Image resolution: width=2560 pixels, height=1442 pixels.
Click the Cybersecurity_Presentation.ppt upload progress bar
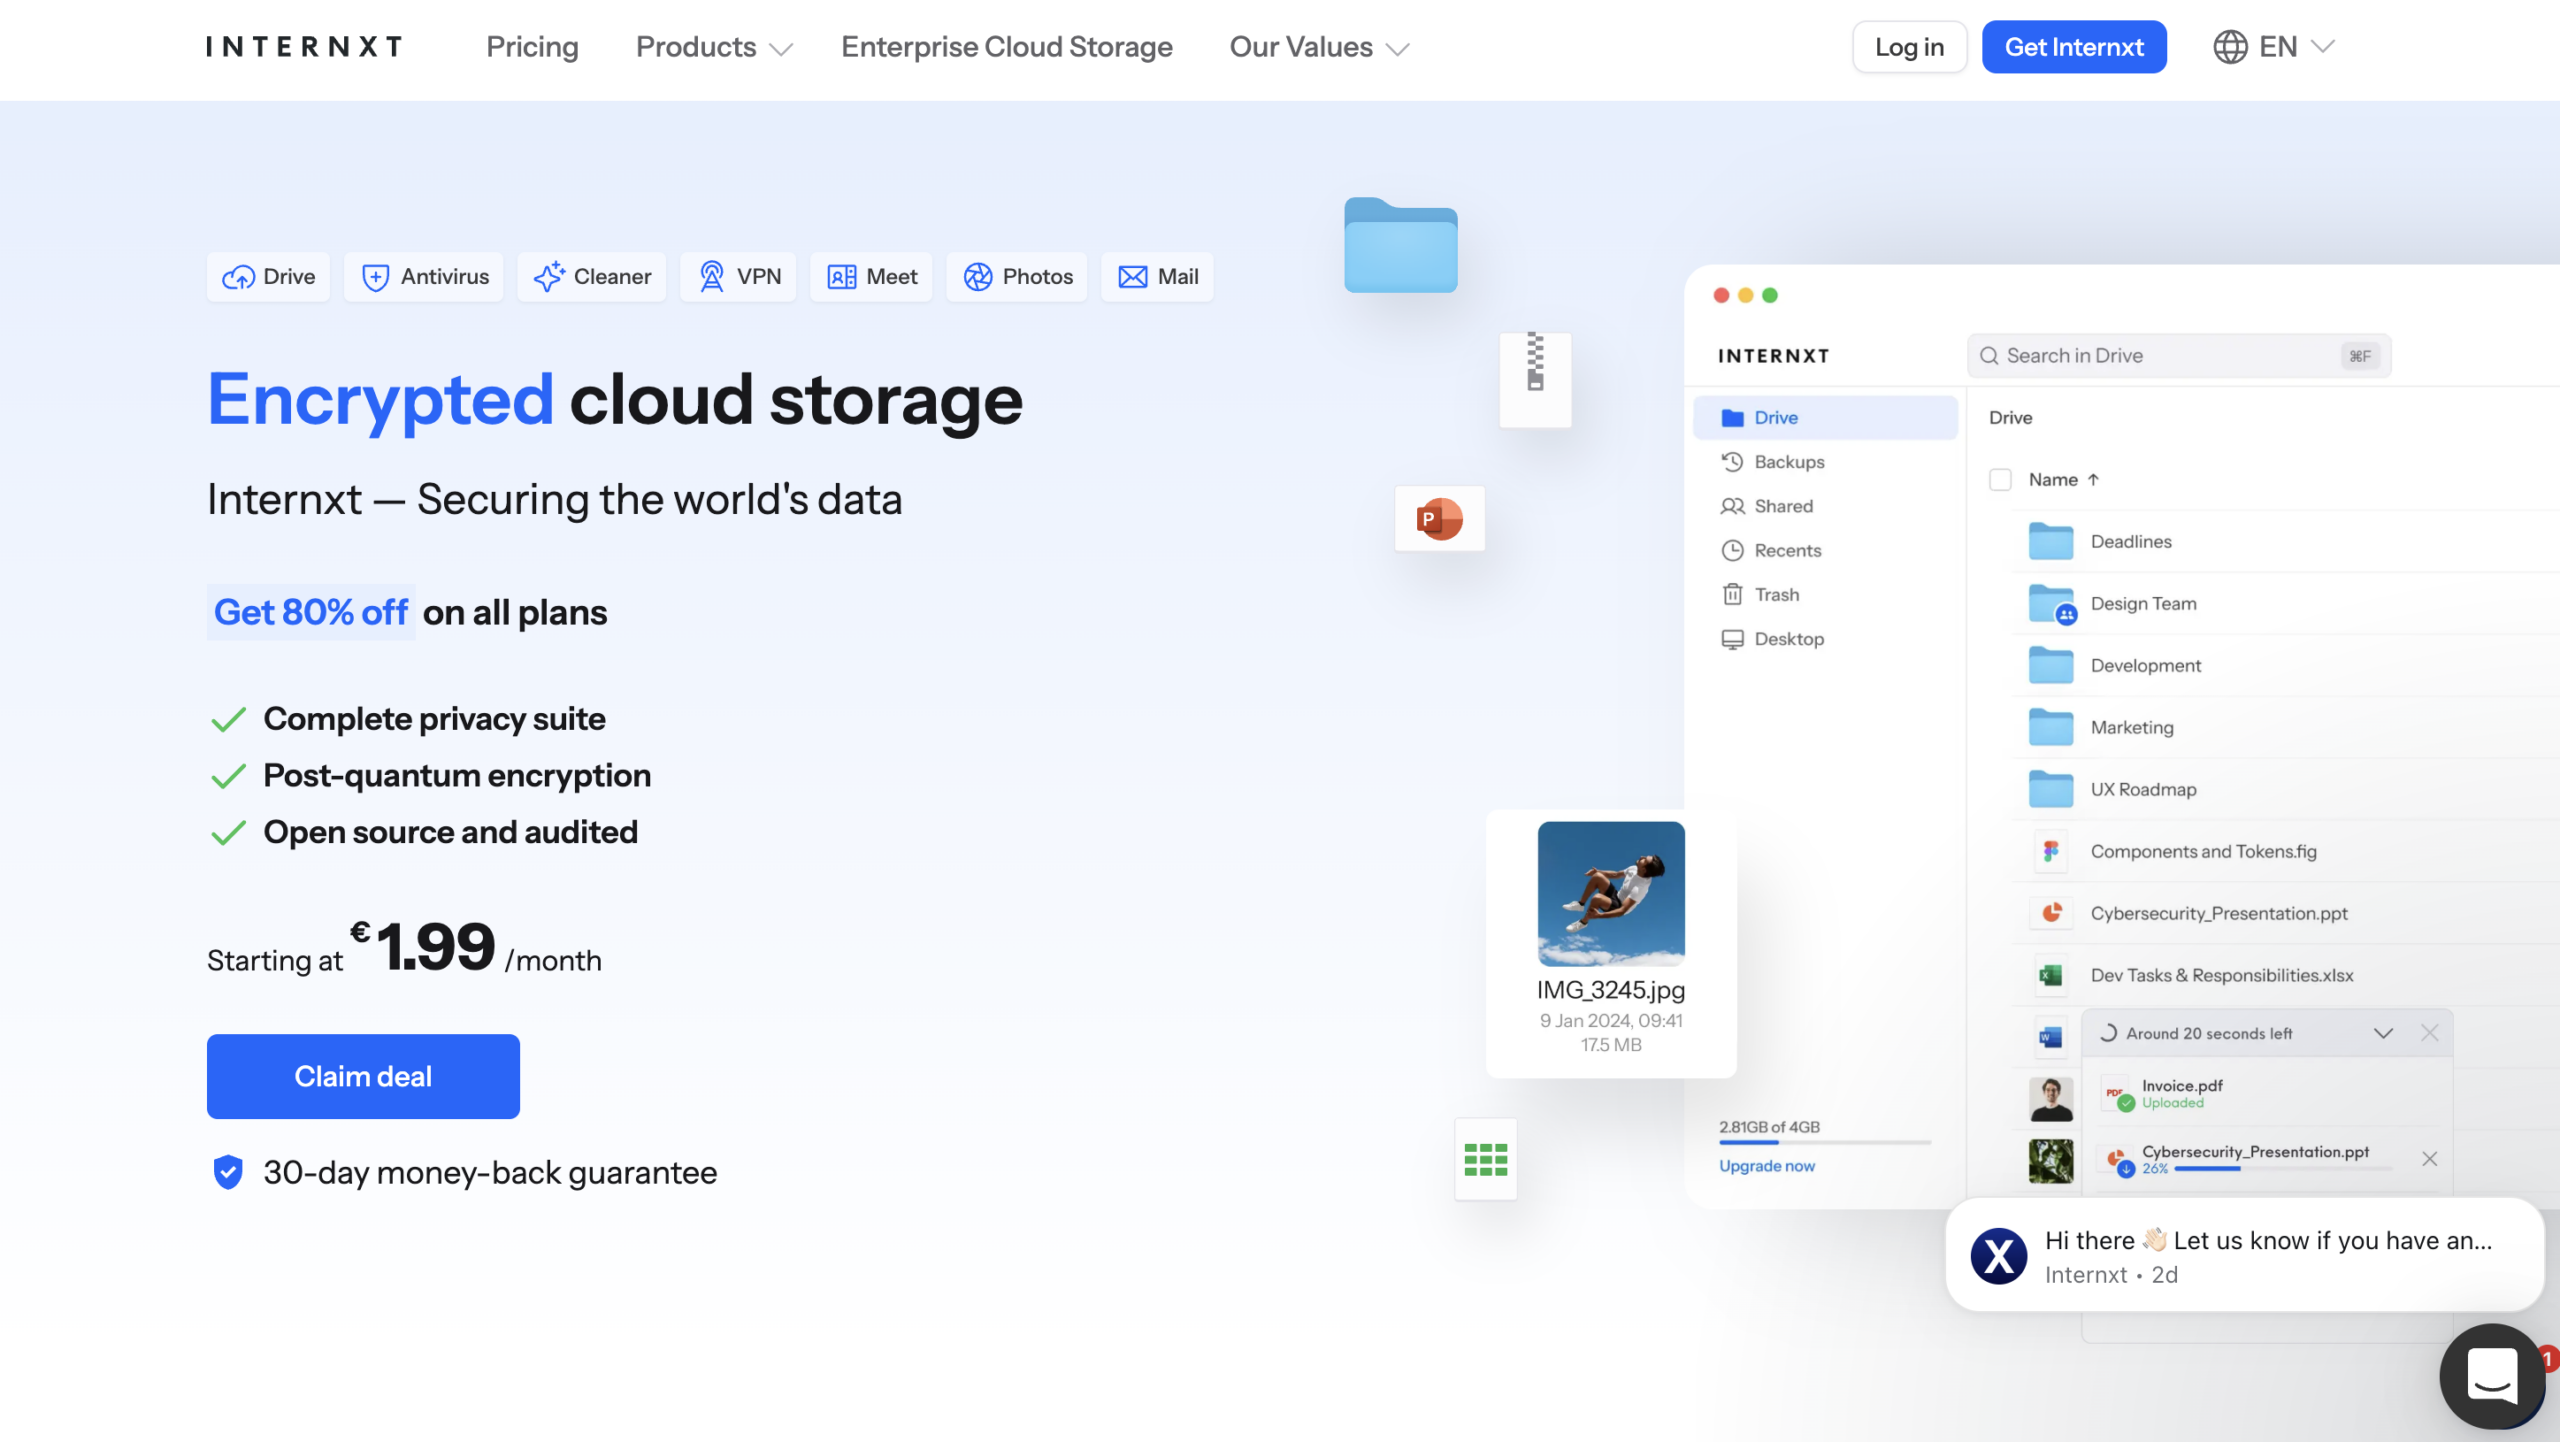(2283, 1169)
